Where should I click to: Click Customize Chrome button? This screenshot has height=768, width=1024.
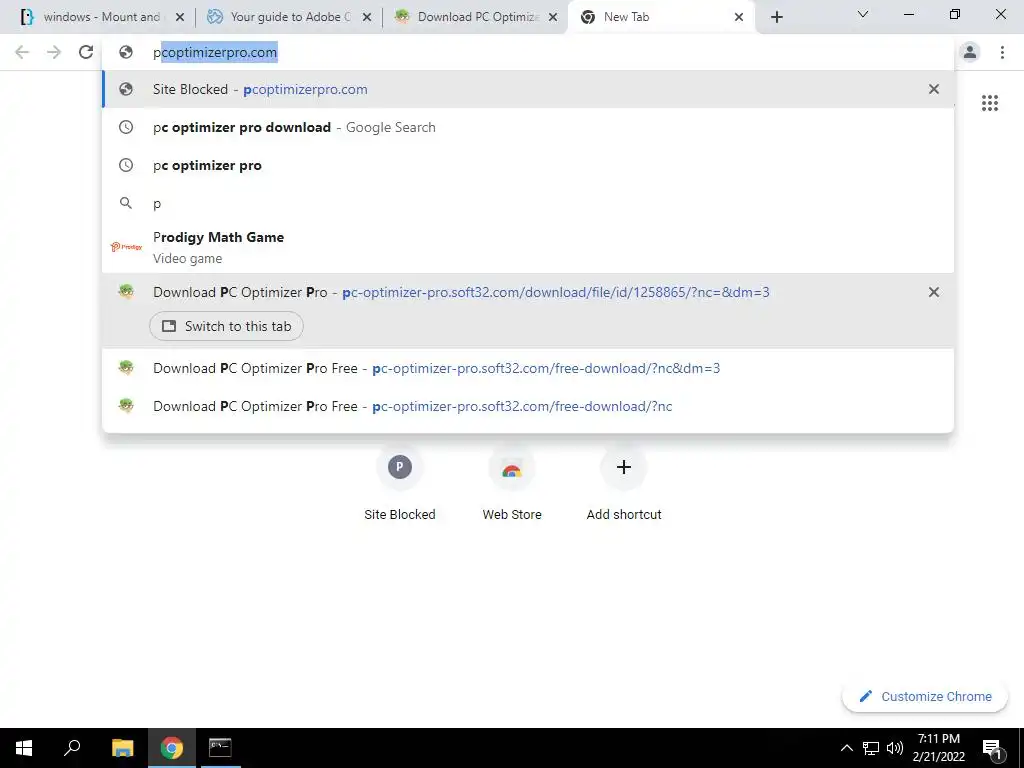[x=925, y=697]
